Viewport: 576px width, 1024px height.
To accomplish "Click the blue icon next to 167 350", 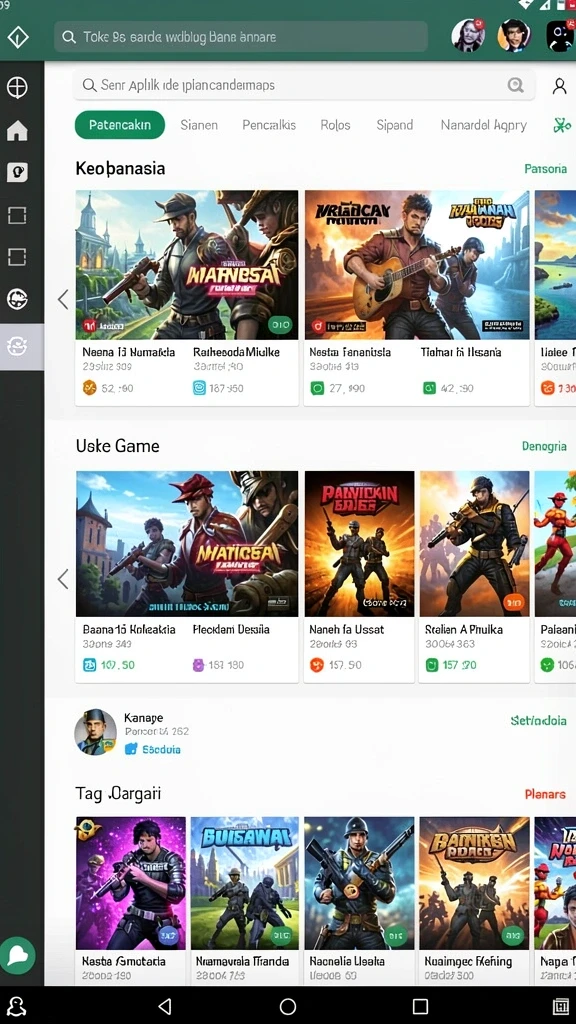I will coord(199,388).
